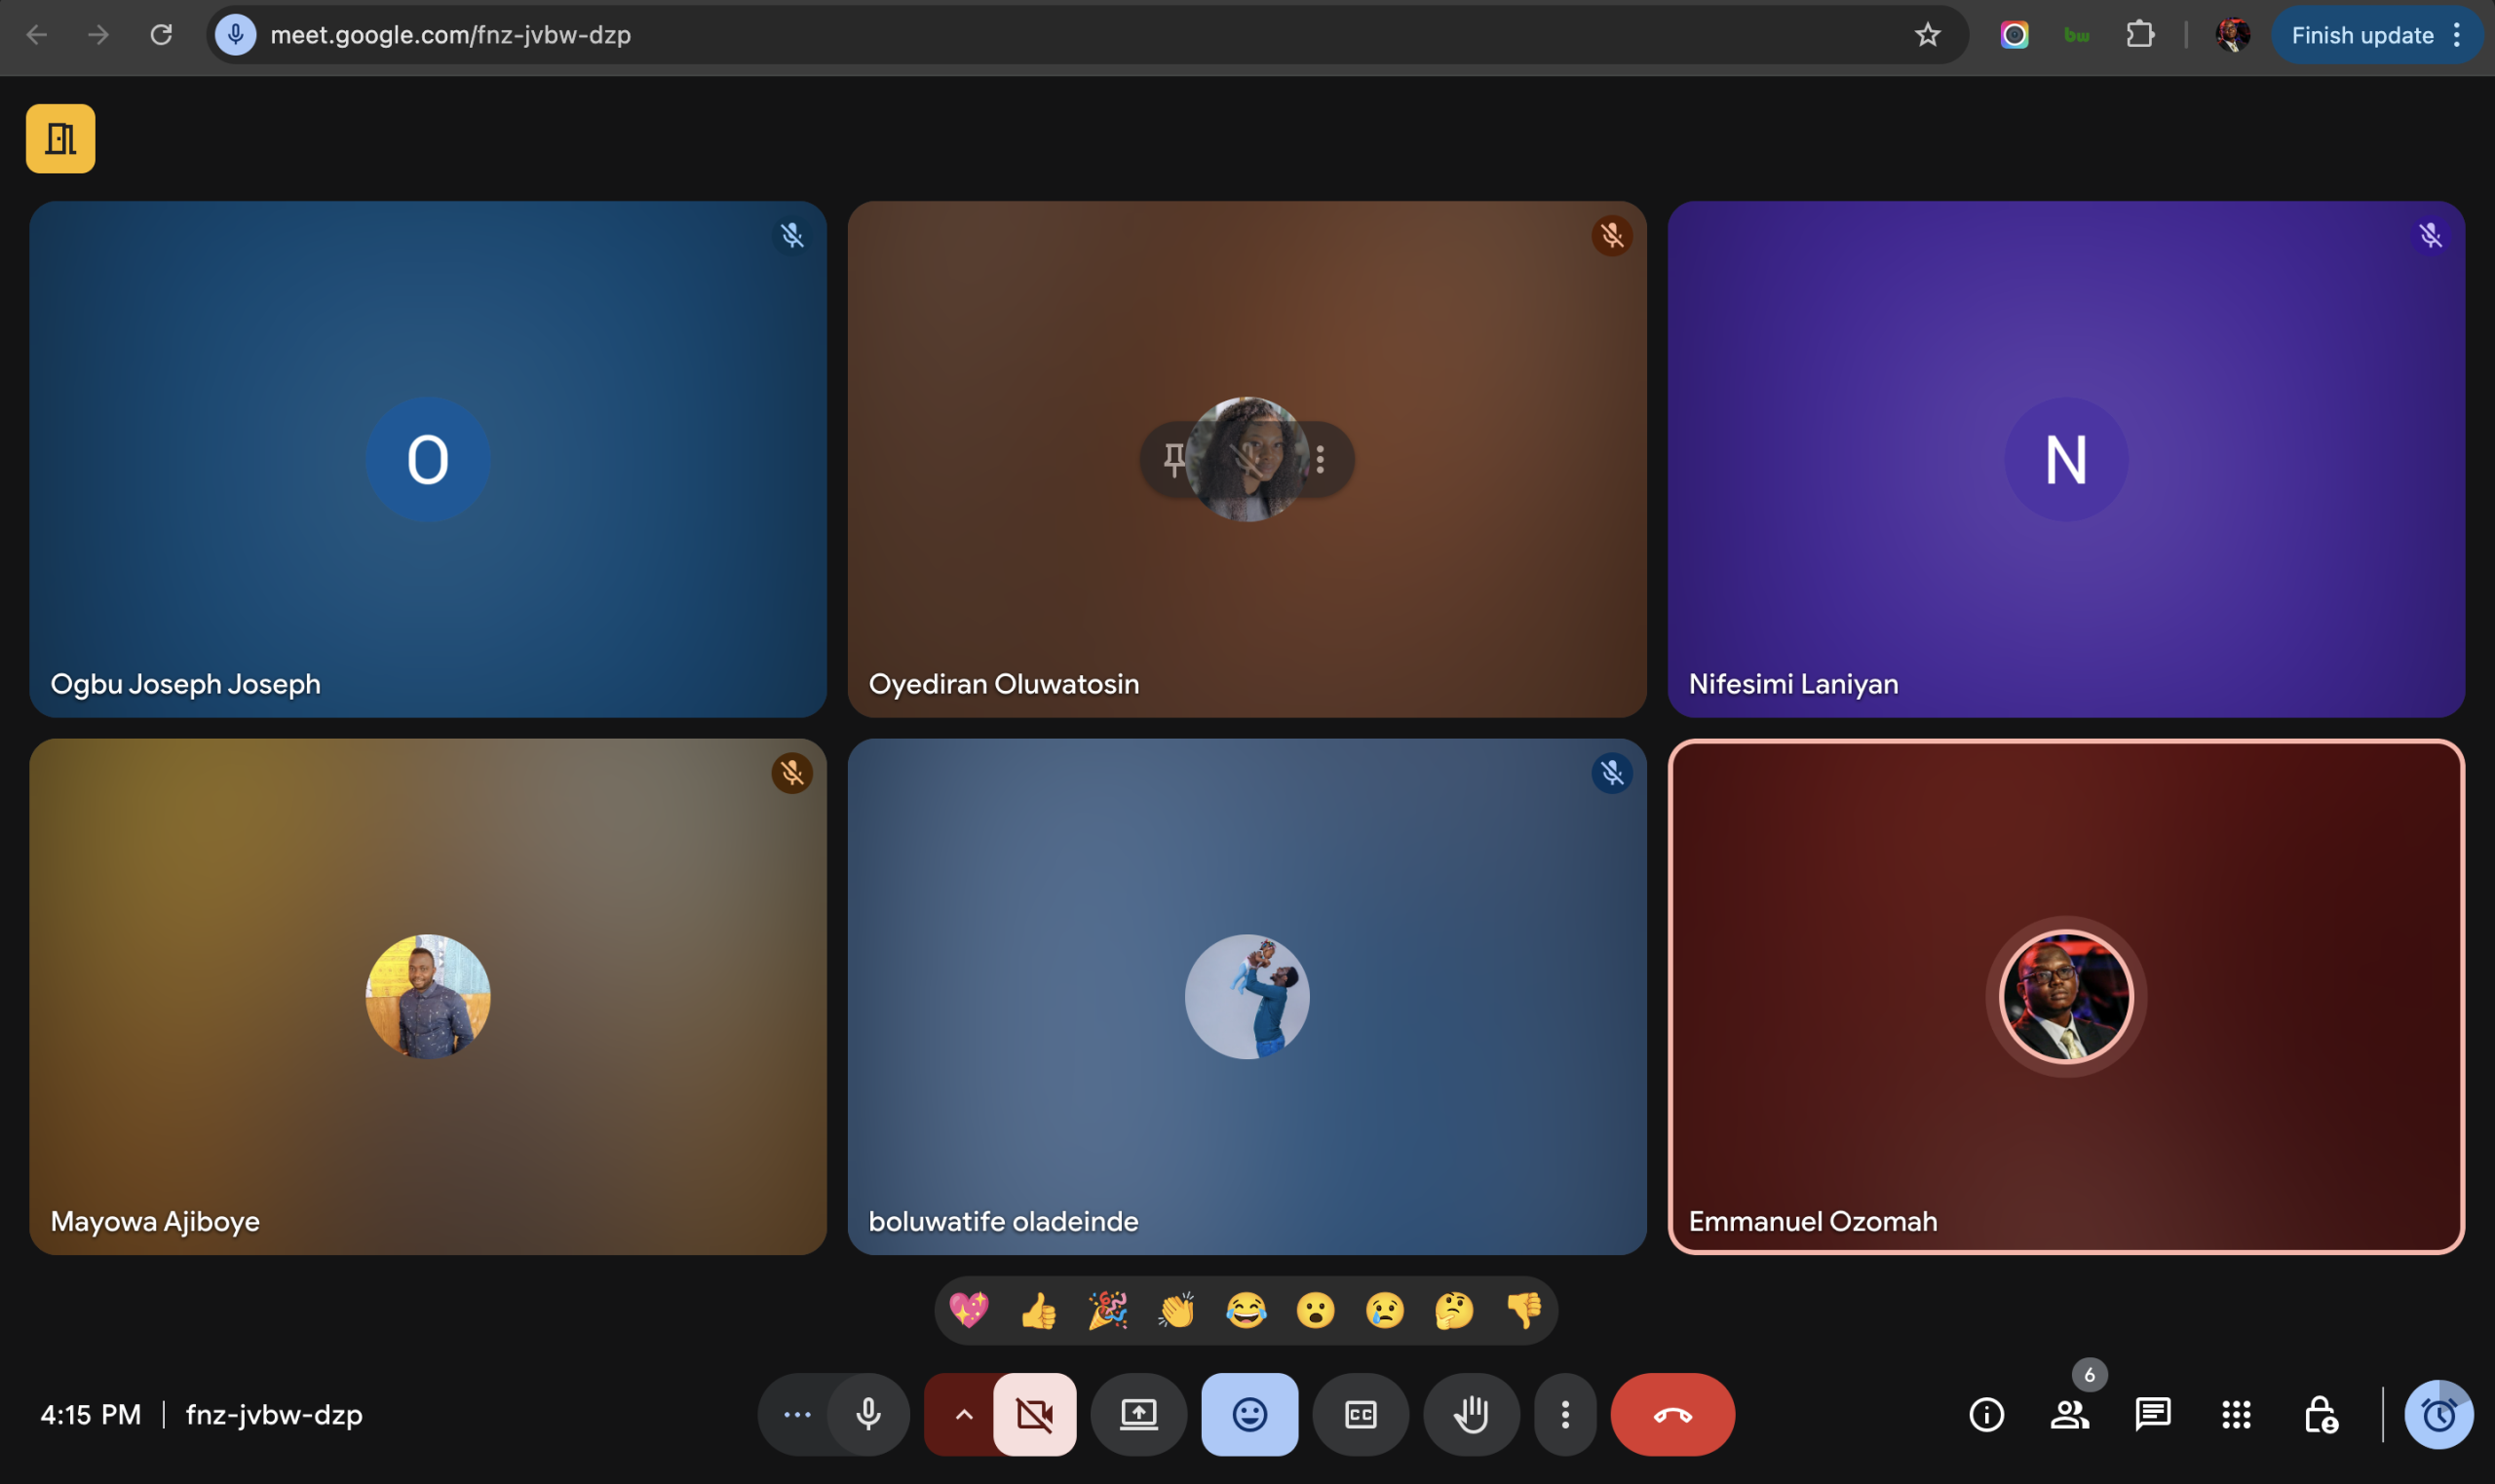Open the meeting details info icon

1986,1414
